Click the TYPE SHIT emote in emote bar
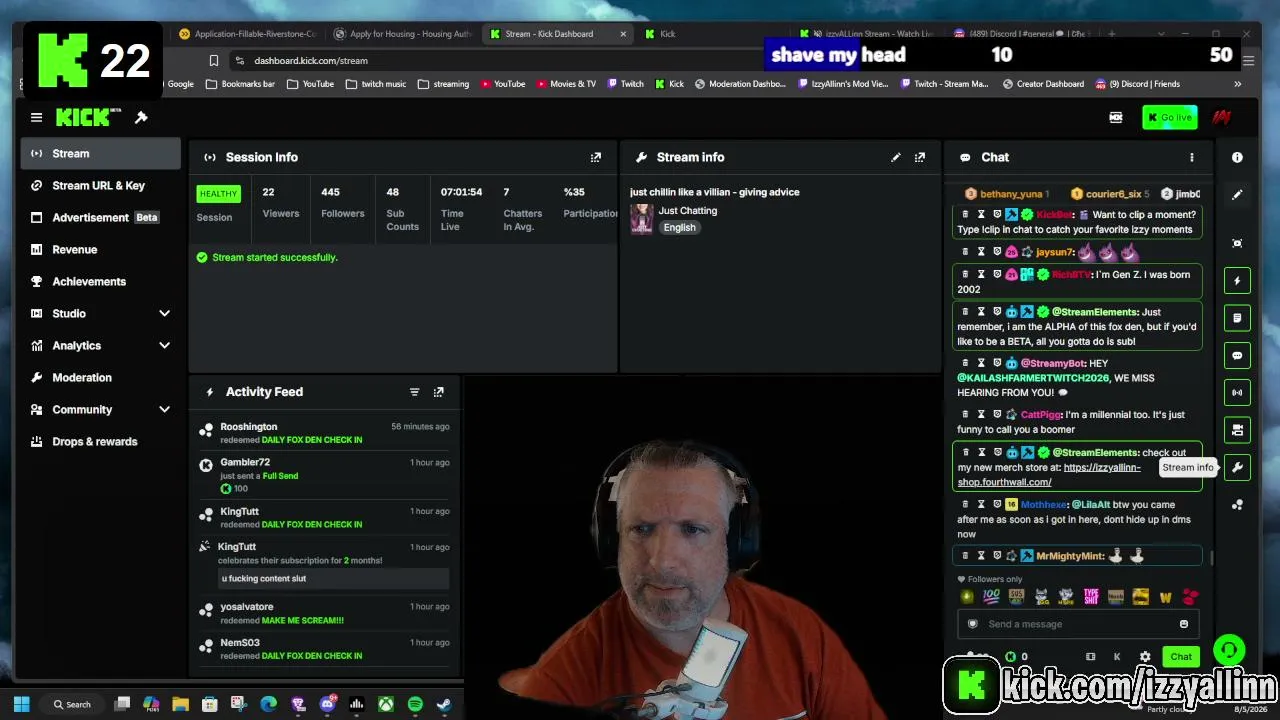Viewport: 1280px width, 720px height. 1091,597
